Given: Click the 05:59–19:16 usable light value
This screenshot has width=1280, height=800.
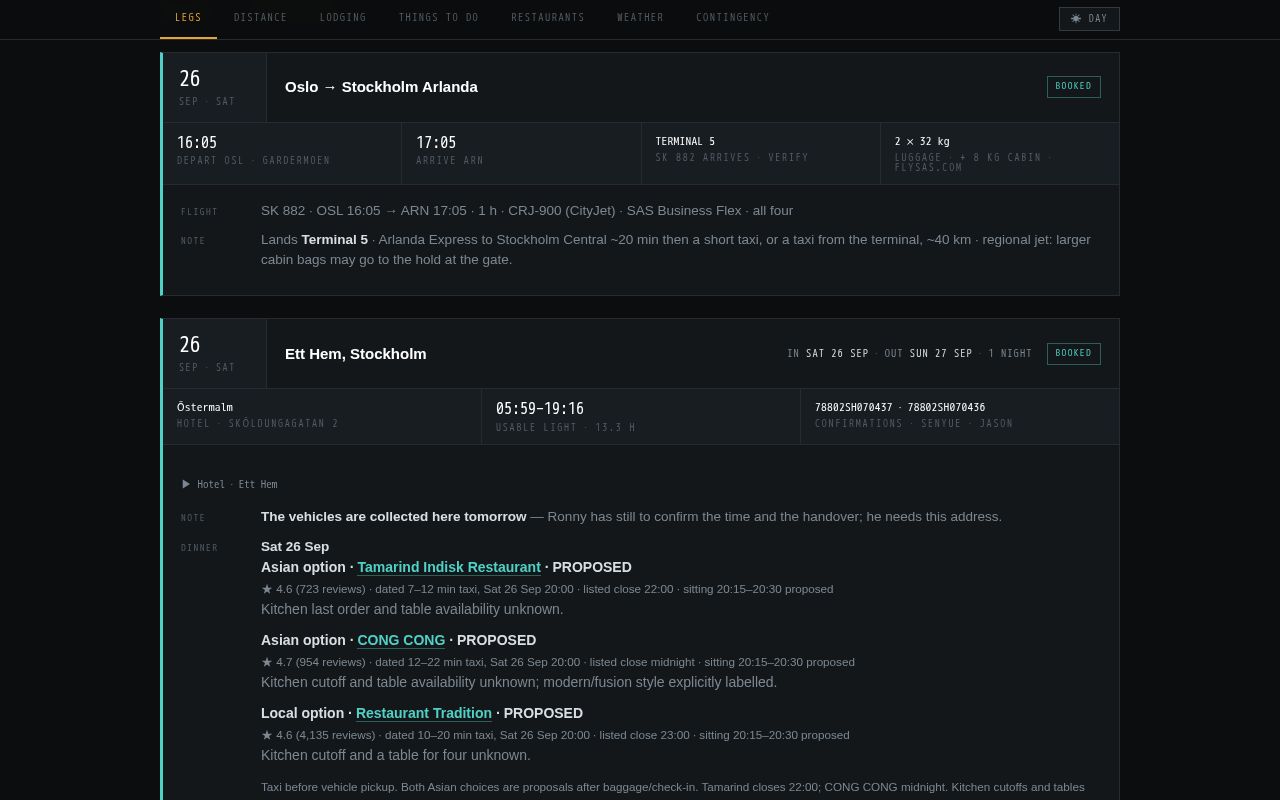Looking at the screenshot, I should (x=540, y=409).
